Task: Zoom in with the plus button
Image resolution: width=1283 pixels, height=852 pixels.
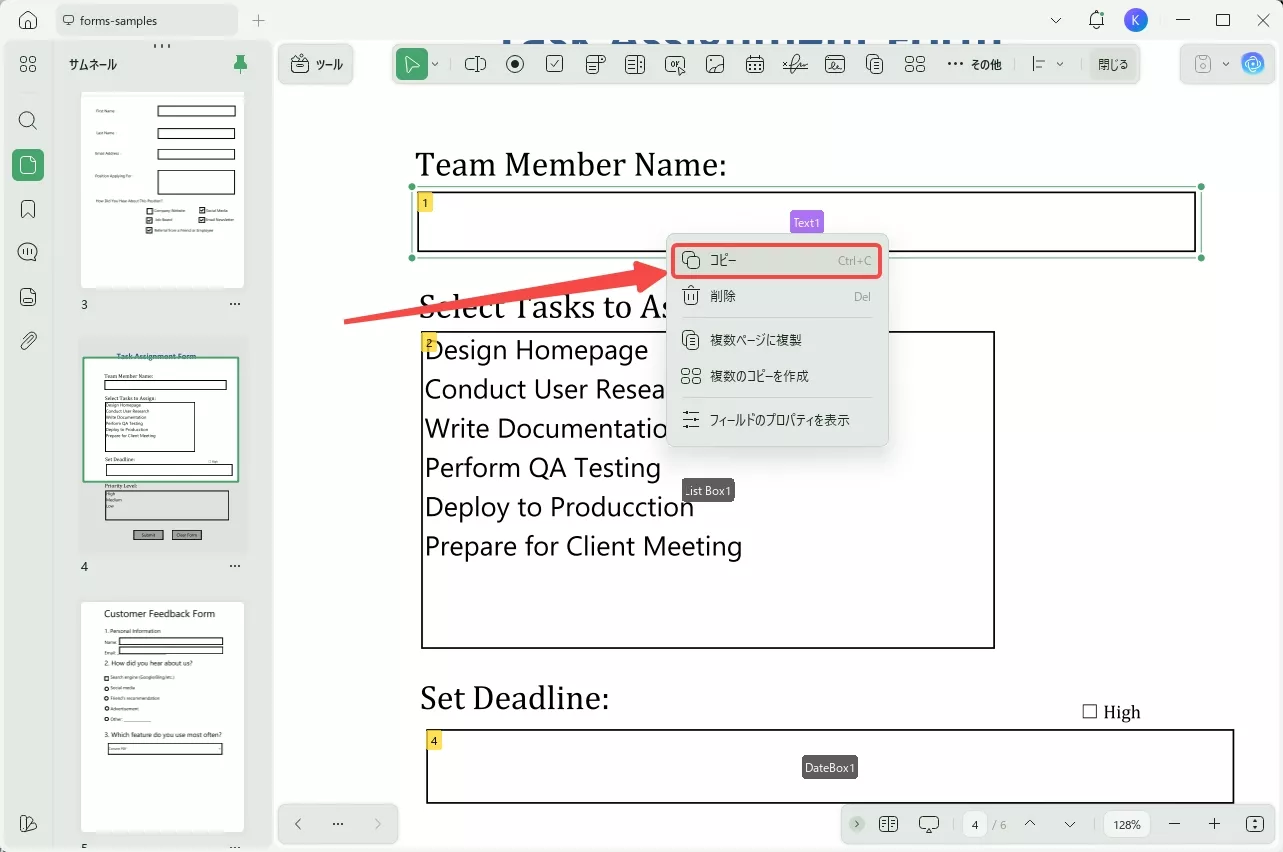Action: tap(1214, 824)
